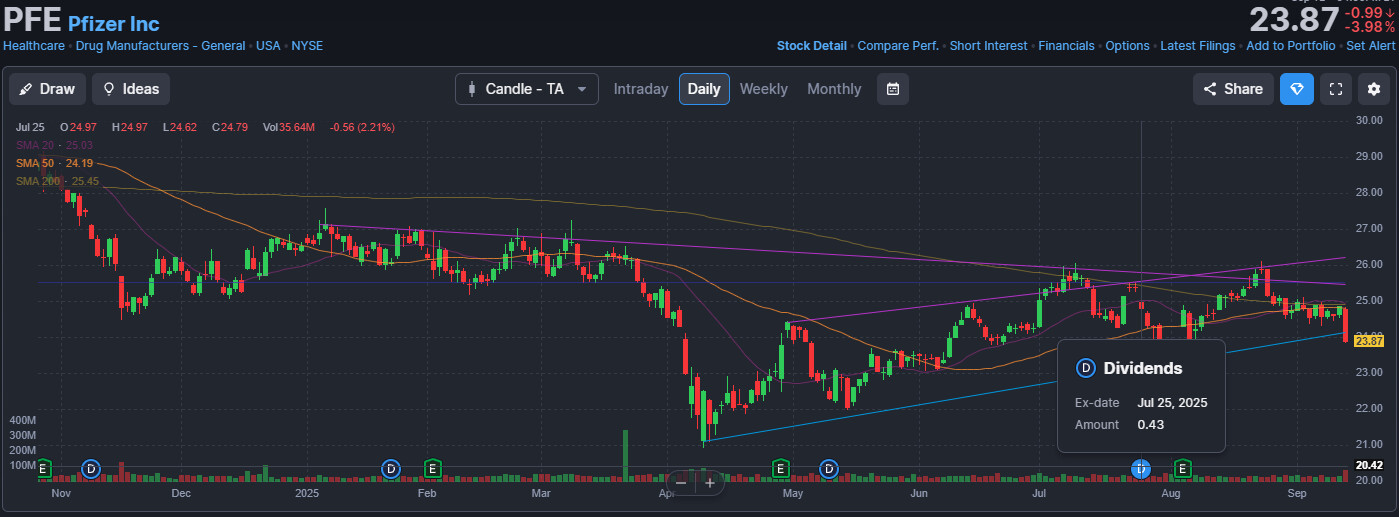The width and height of the screenshot is (1399, 517).
Task: Click the PFE ticker symbol
Action: point(32,20)
